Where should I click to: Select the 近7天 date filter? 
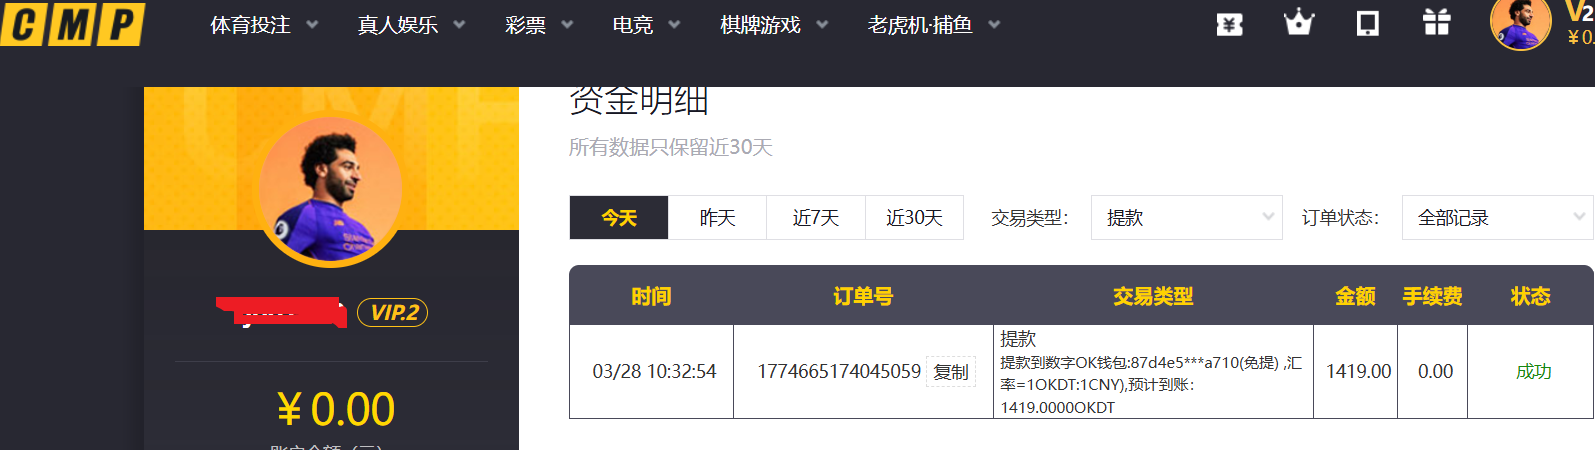point(815,218)
